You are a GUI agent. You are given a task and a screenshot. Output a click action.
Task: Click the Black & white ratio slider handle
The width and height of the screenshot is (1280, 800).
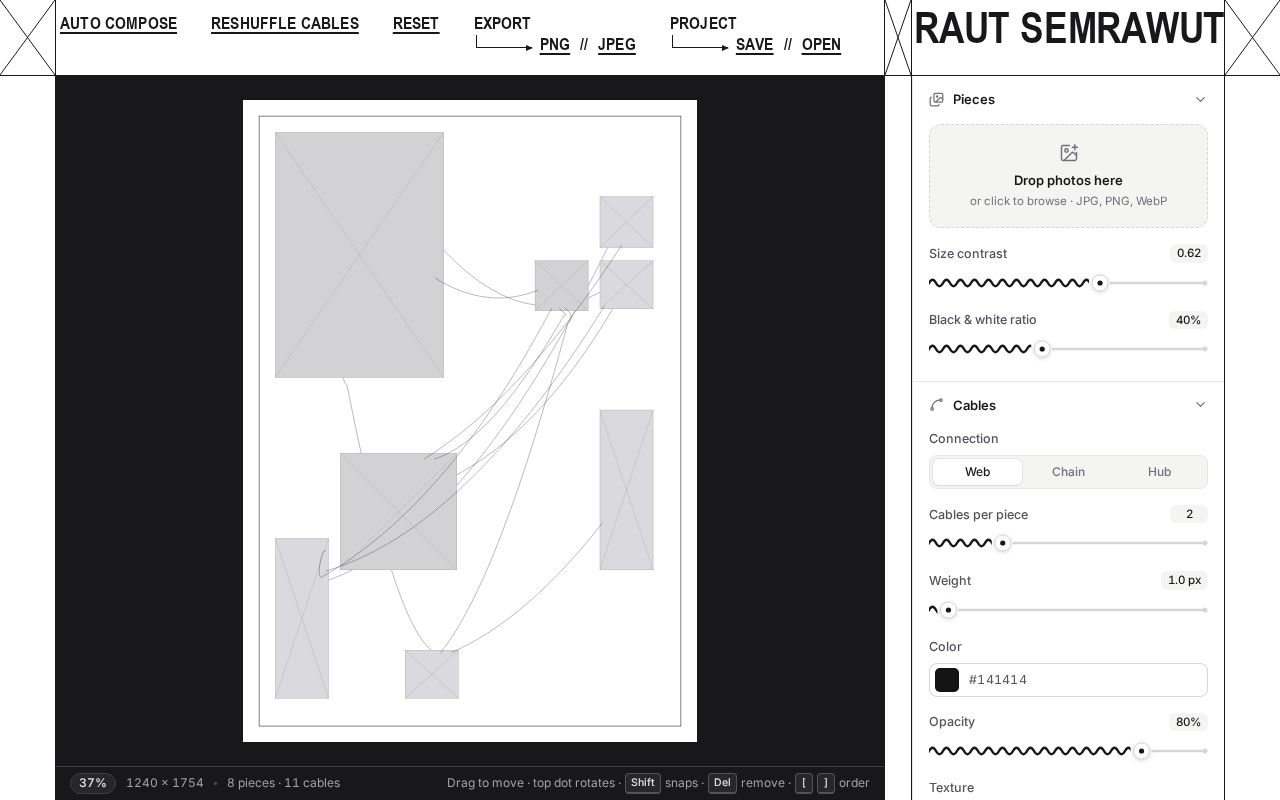(1042, 349)
